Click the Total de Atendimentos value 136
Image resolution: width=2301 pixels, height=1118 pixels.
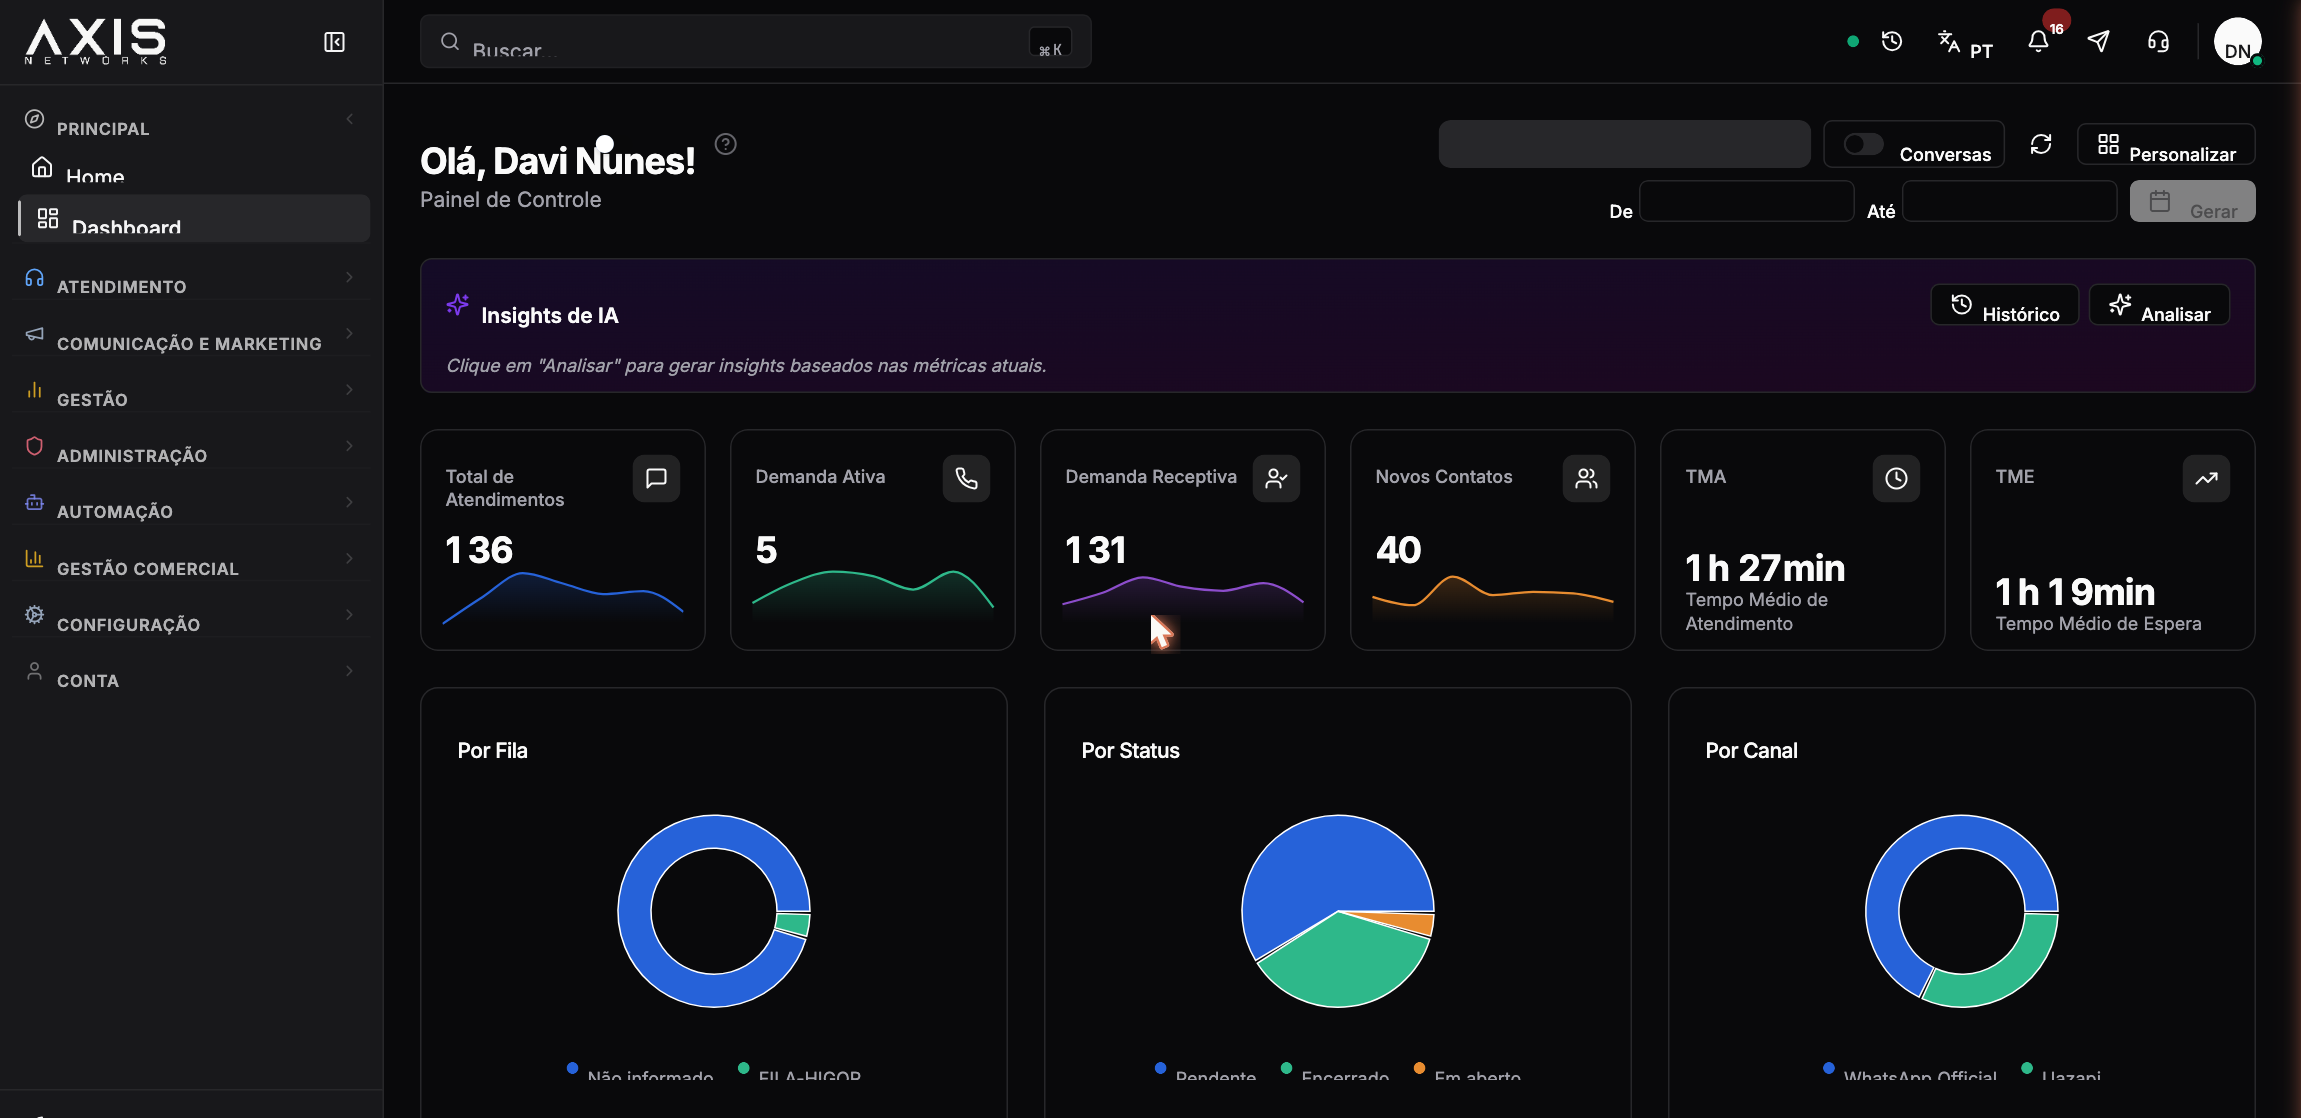[x=479, y=550]
